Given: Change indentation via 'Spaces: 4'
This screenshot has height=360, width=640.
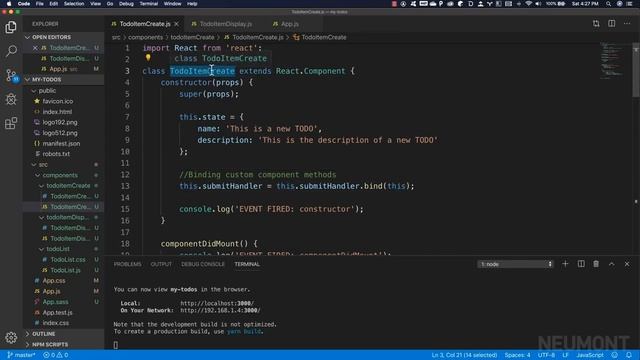Looking at the screenshot, I should click(x=517, y=355).
